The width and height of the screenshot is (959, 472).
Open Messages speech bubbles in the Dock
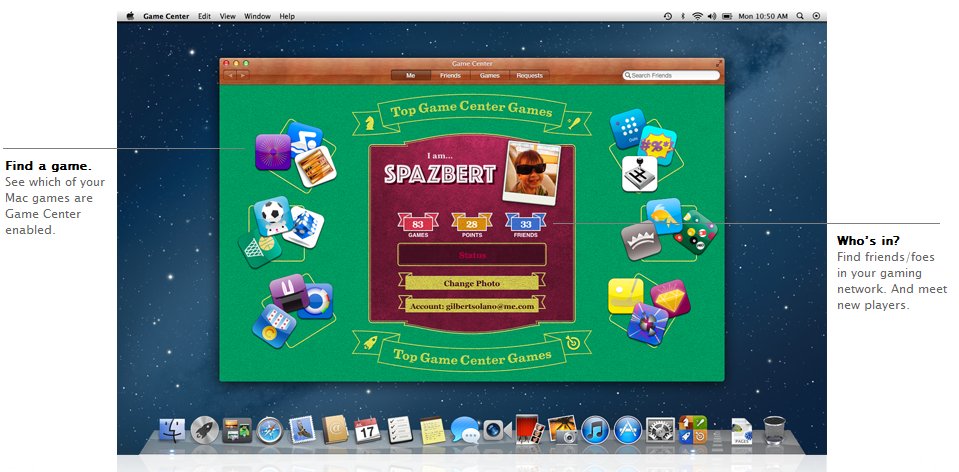pyautogui.click(x=465, y=430)
